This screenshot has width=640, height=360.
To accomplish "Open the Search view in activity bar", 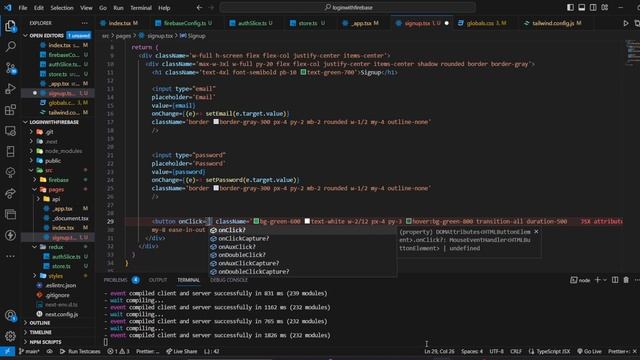I will click(x=10, y=46).
